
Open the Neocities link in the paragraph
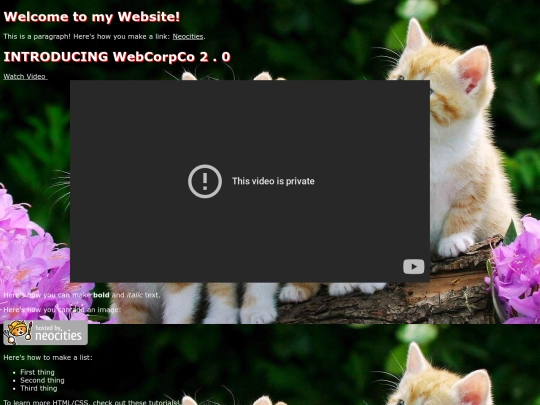tap(188, 37)
